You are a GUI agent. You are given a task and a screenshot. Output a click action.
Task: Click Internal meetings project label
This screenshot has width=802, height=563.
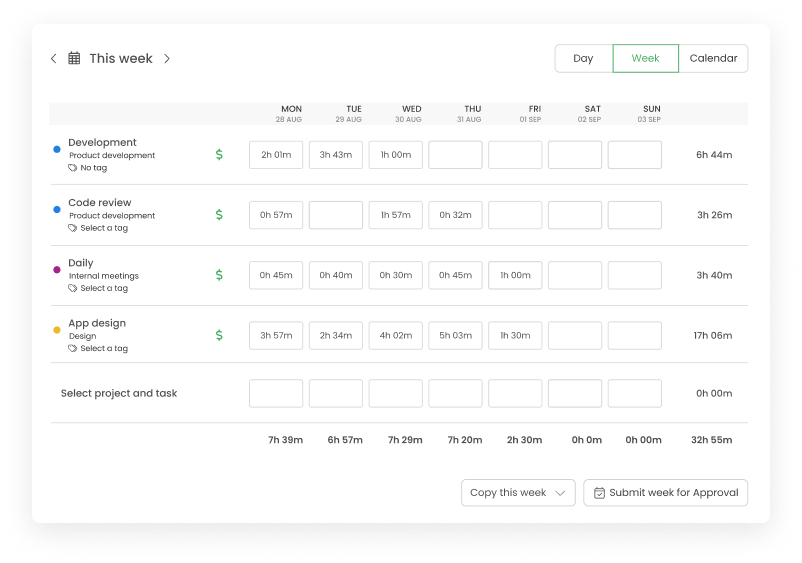point(104,276)
